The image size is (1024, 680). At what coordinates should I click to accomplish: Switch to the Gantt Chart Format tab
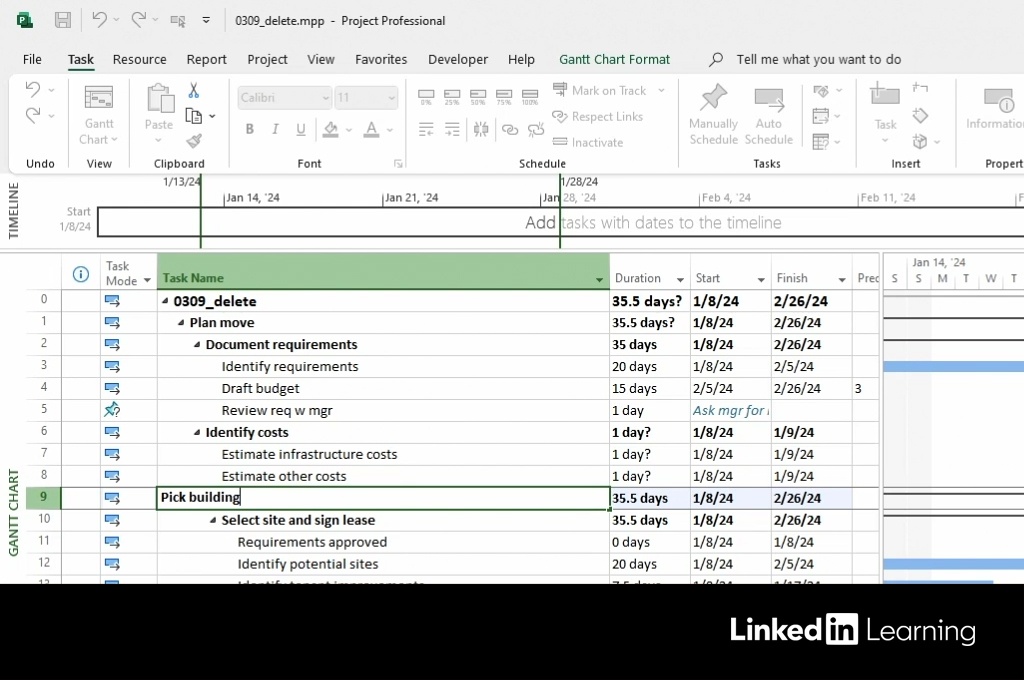[614, 60]
